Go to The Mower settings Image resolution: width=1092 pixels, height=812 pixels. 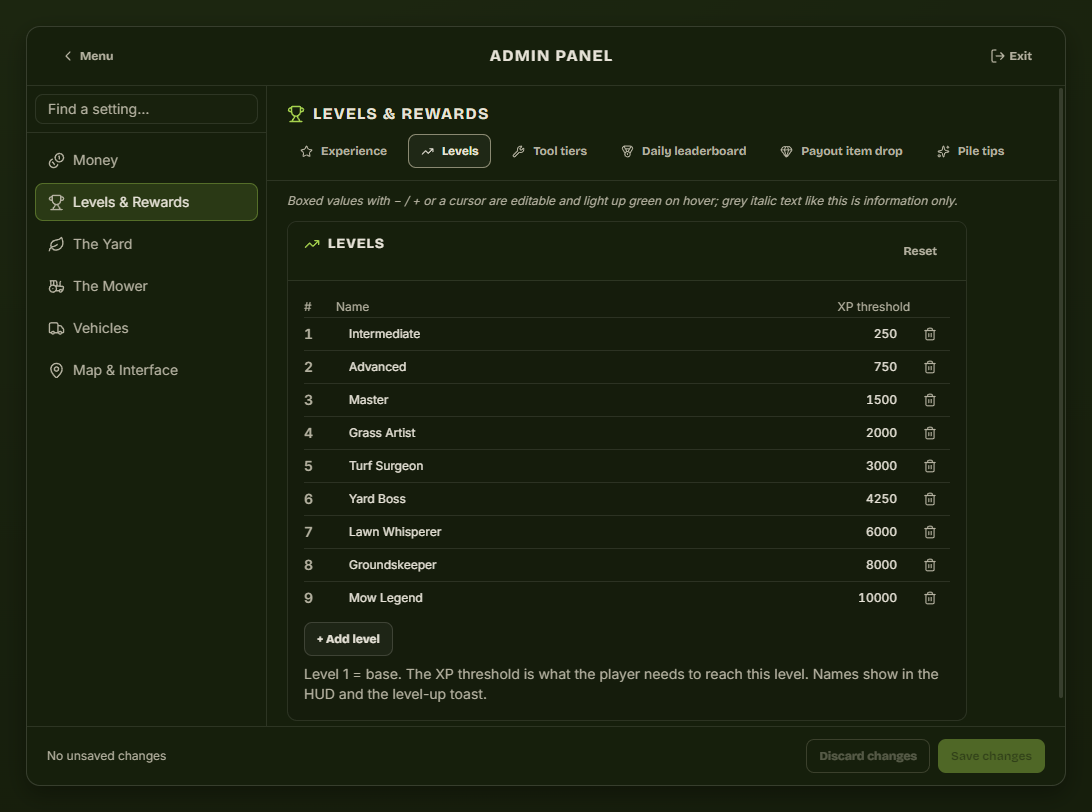[146, 286]
